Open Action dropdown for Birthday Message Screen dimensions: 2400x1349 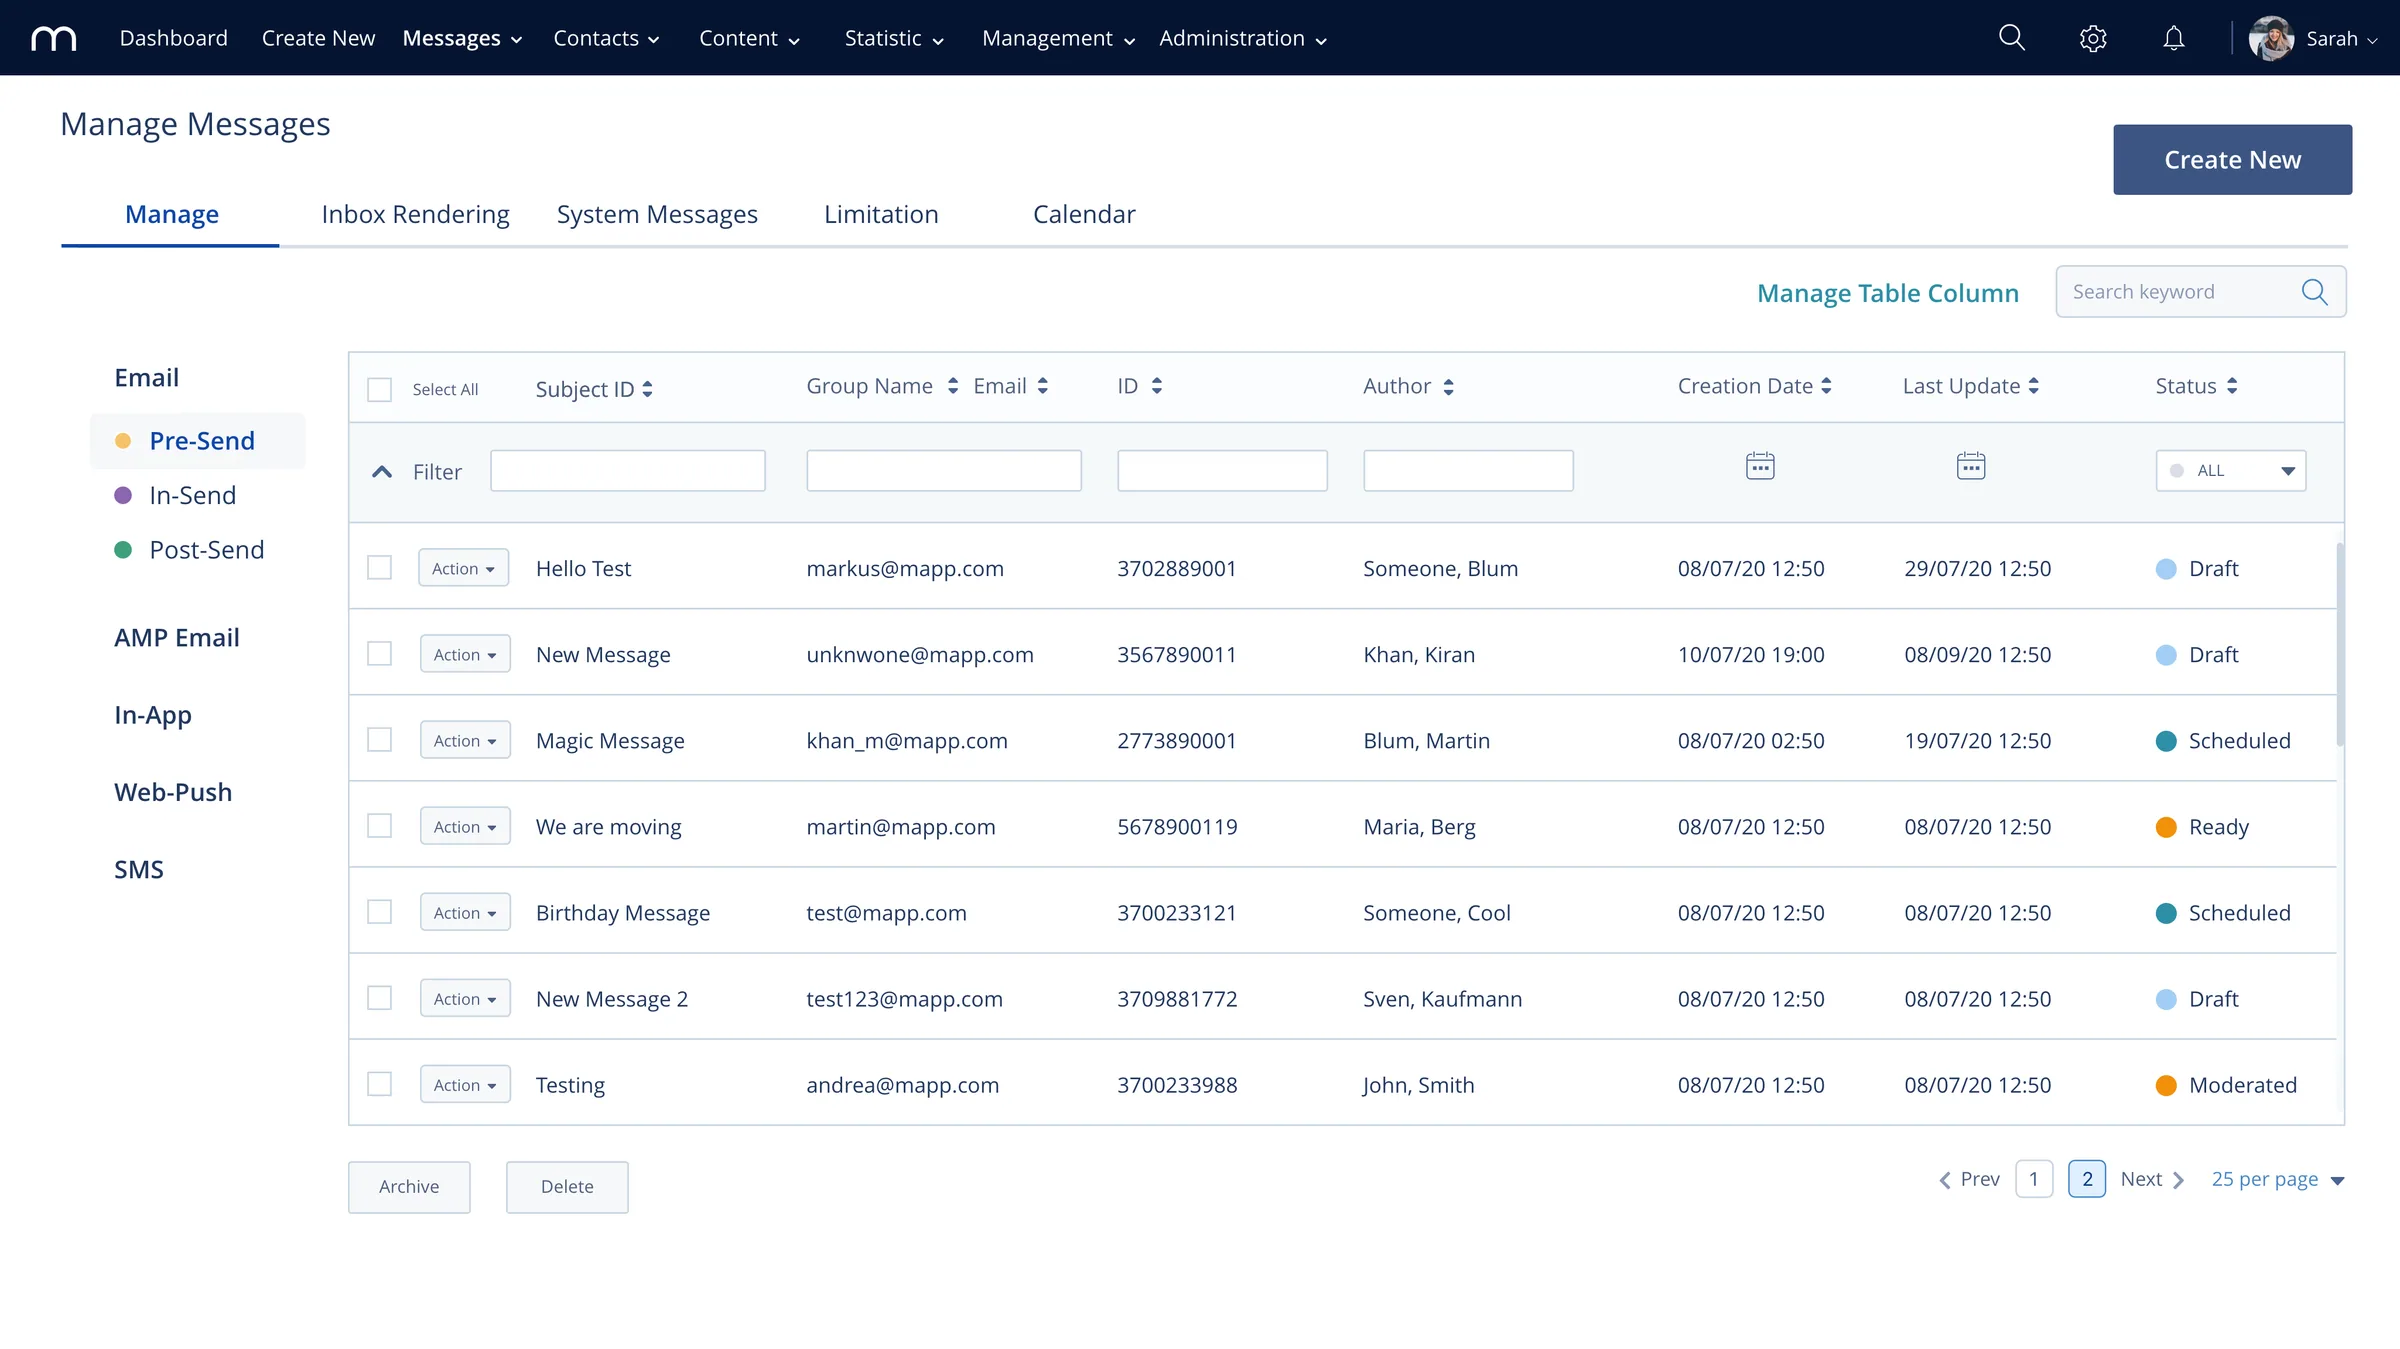click(x=465, y=912)
